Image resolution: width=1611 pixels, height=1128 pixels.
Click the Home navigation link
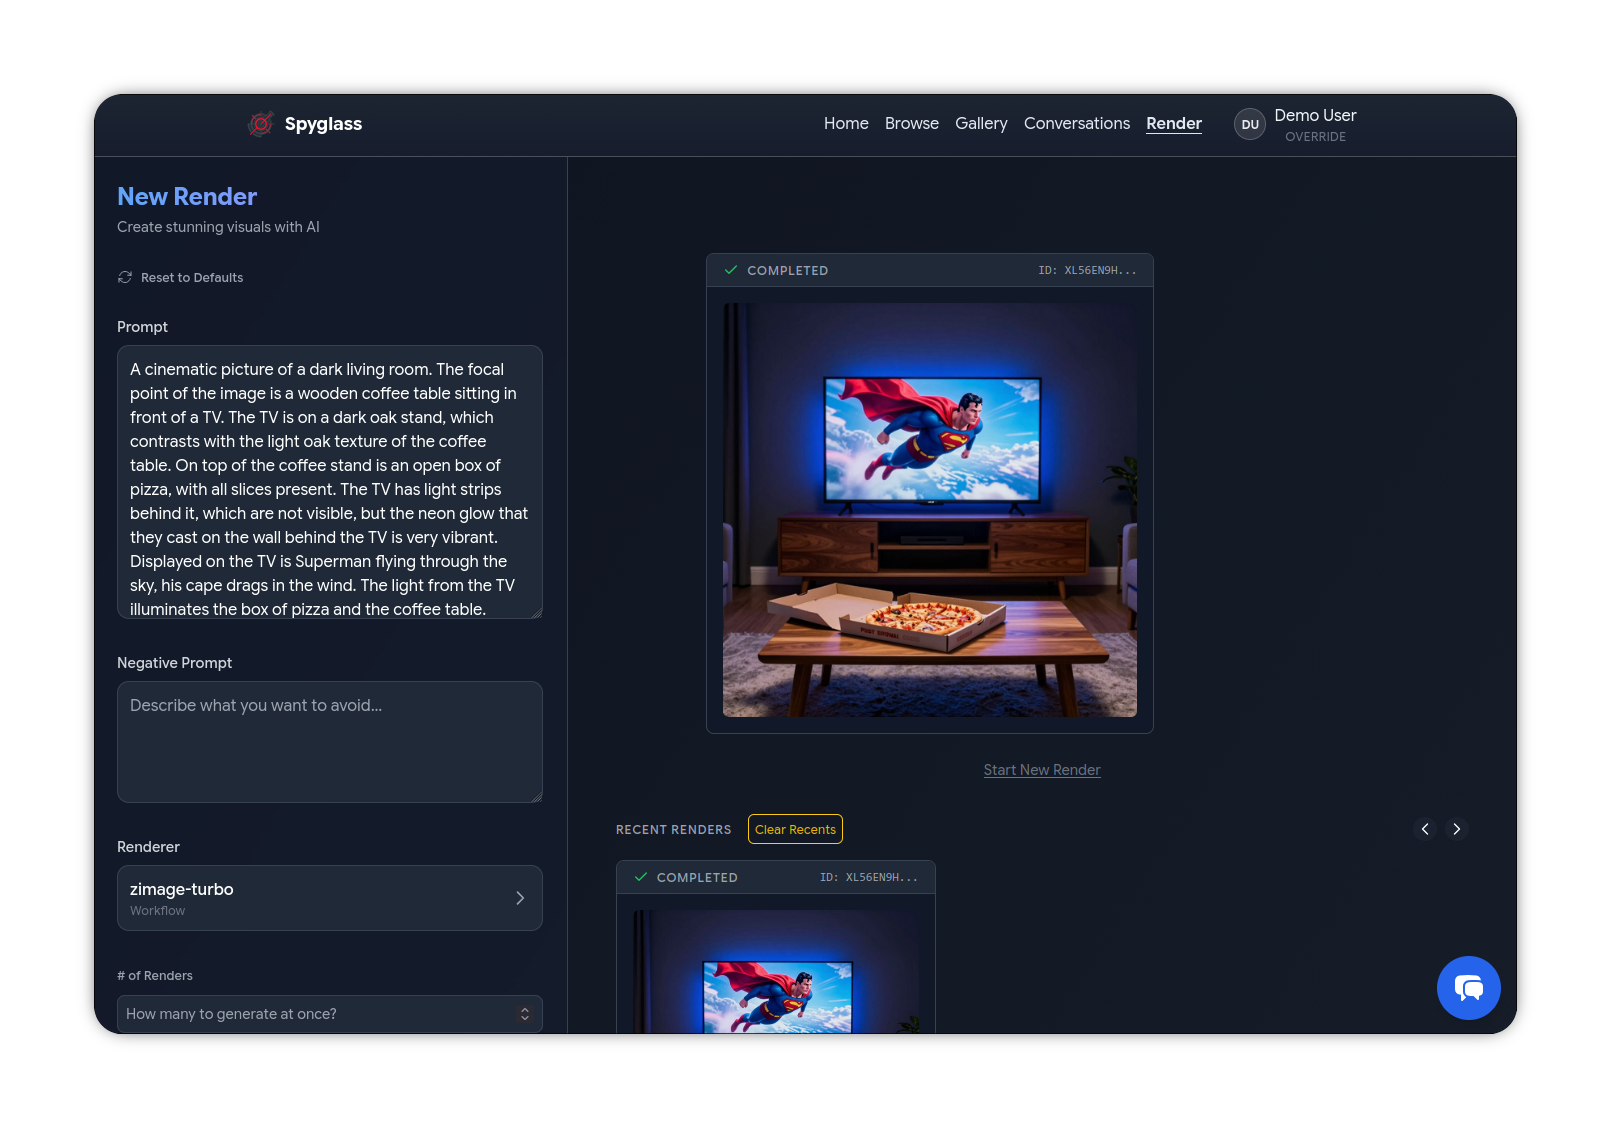(846, 123)
